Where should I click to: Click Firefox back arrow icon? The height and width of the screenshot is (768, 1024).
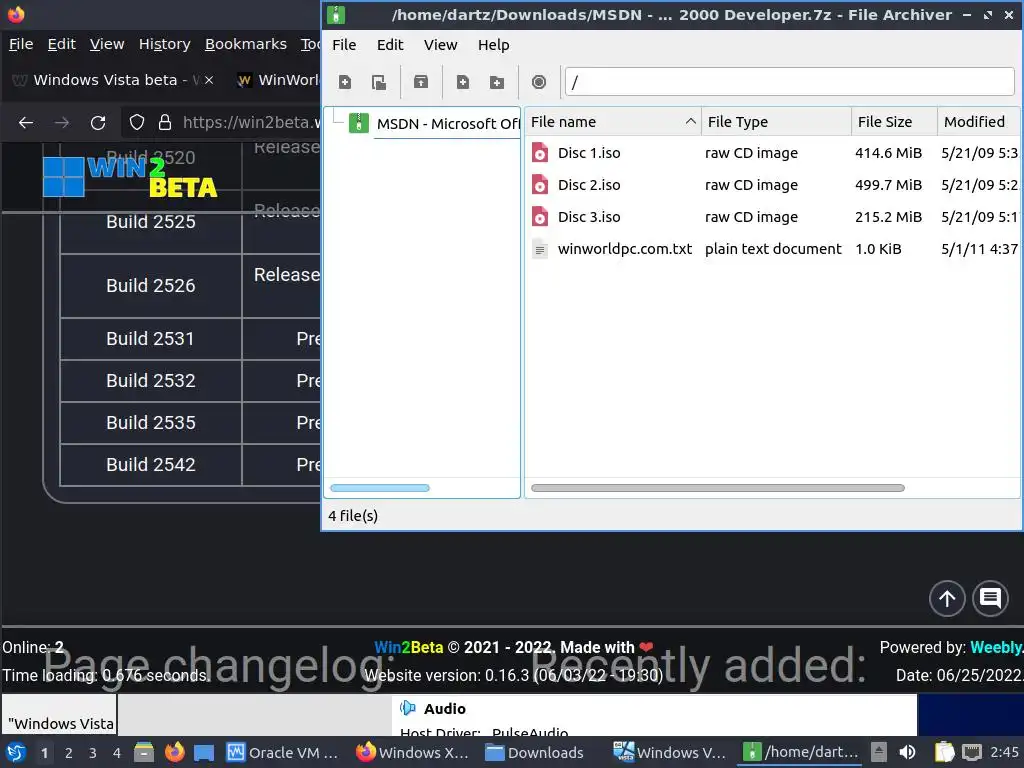pos(26,123)
